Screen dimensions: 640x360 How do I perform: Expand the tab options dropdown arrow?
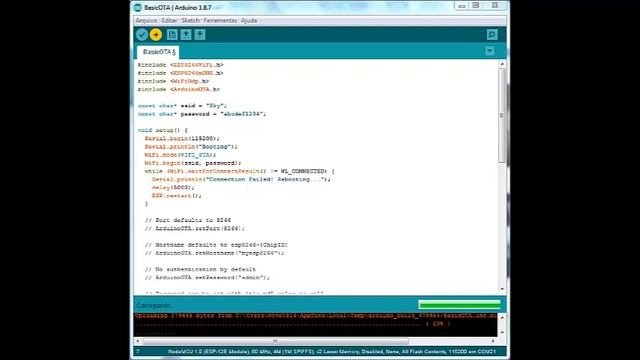pyautogui.click(x=489, y=51)
